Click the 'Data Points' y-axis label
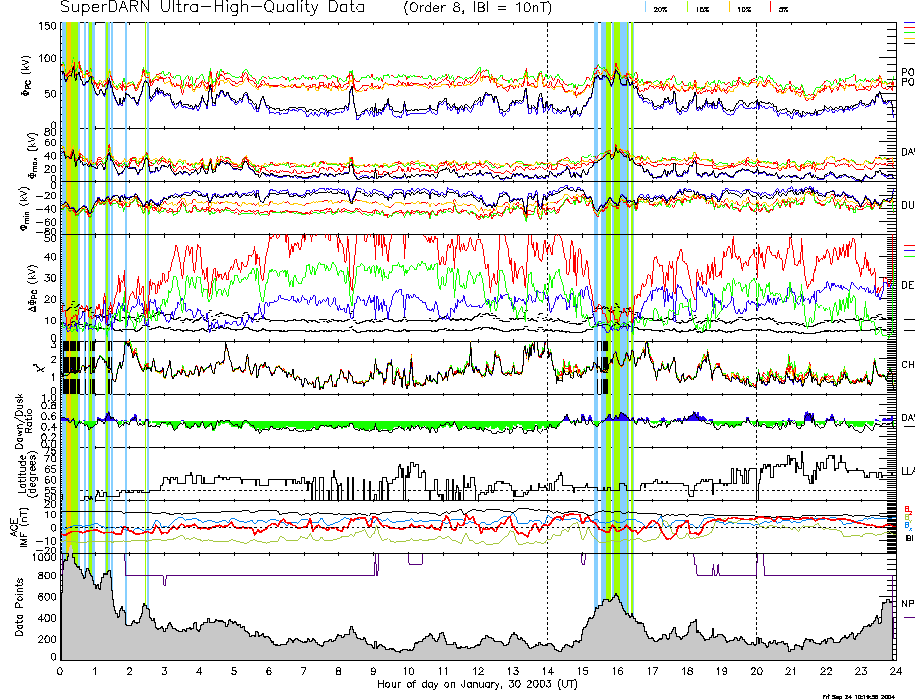This screenshot has width=915, height=700. point(20,607)
